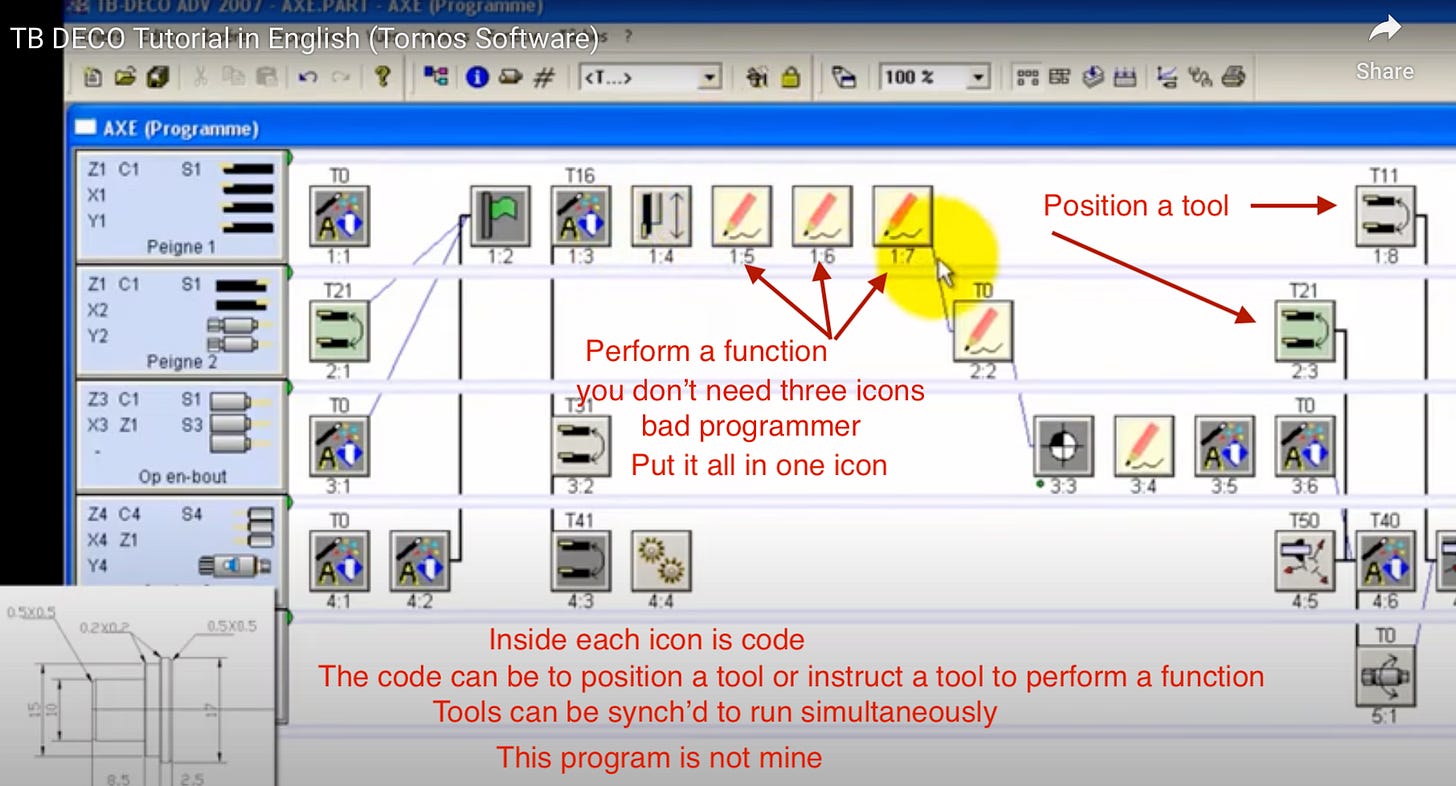Select operation 3:1 icon
Screen dimensions: 1456x786
[x=339, y=446]
